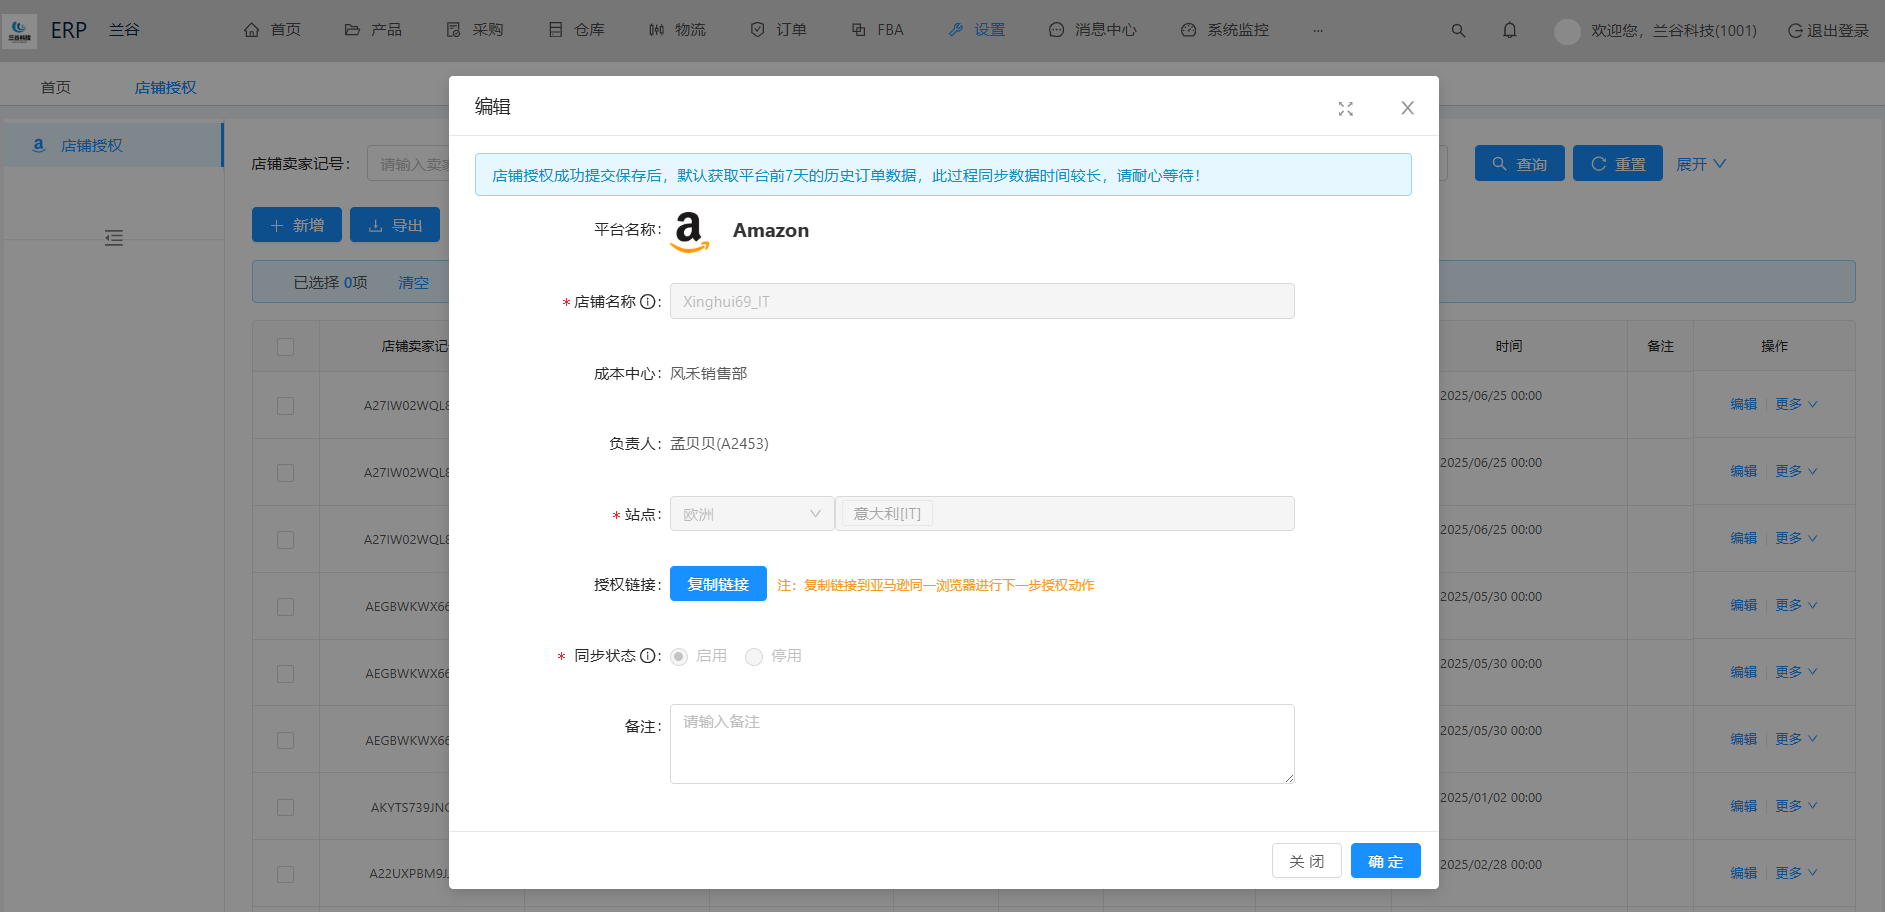Click the ERP logo in top-left corner
Viewport: 1885px width, 912px height.
point(20,31)
